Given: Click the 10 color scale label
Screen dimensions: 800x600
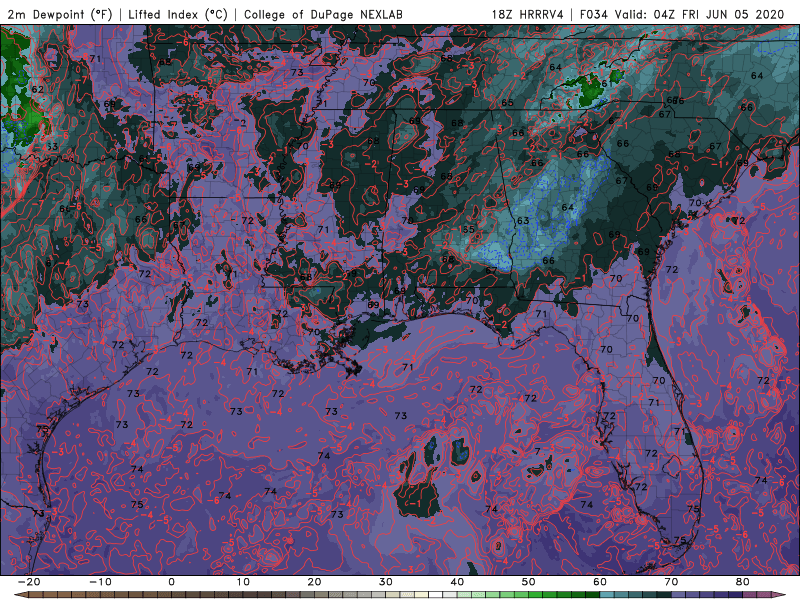Looking at the screenshot, I should (x=243, y=582).
